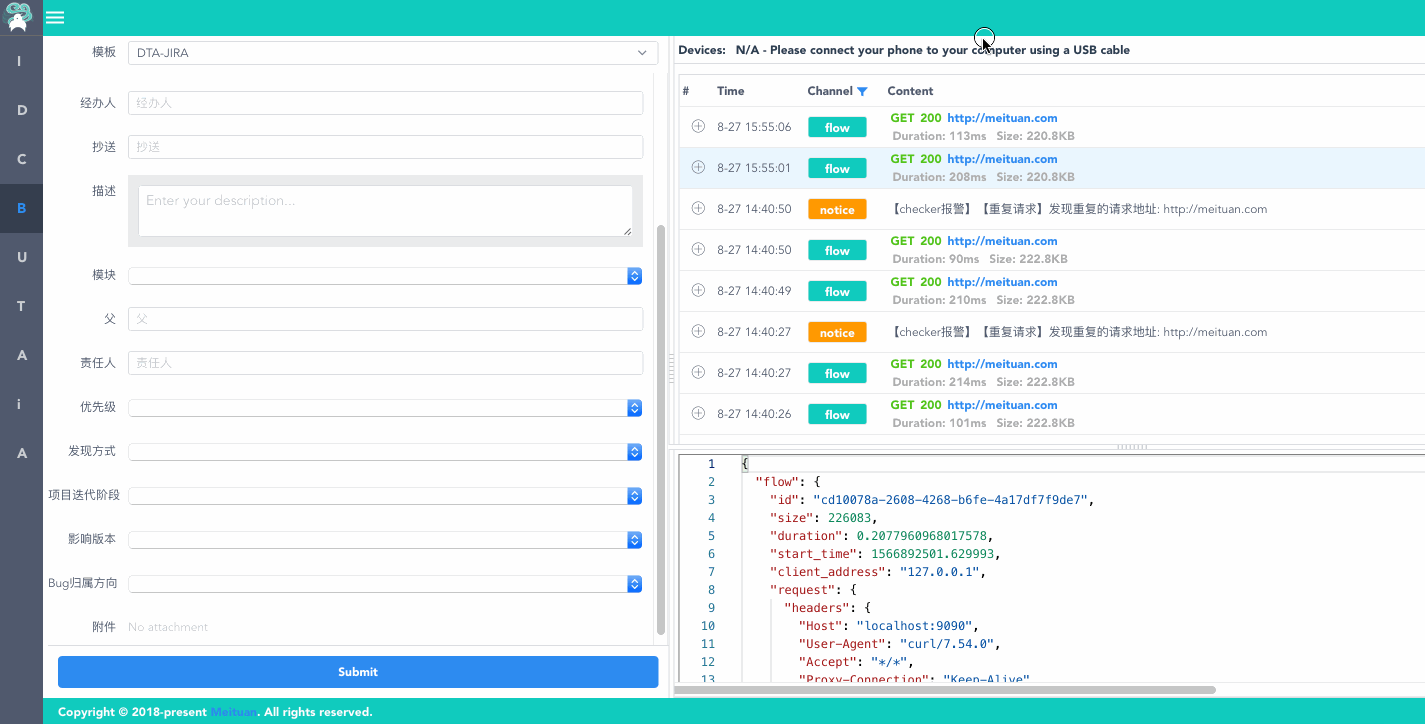
Task: Click the Time column header
Action: [x=731, y=91]
